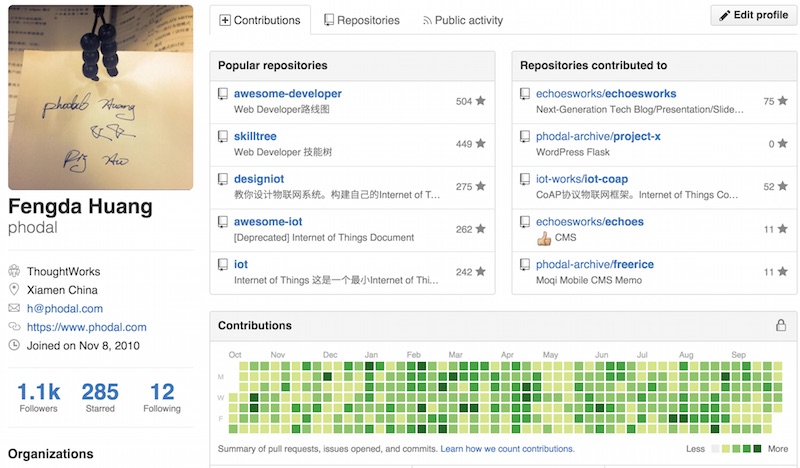This screenshot has height=468, width=800.
Task: View the 1.1k Followers list
Action: pos(38,396)
